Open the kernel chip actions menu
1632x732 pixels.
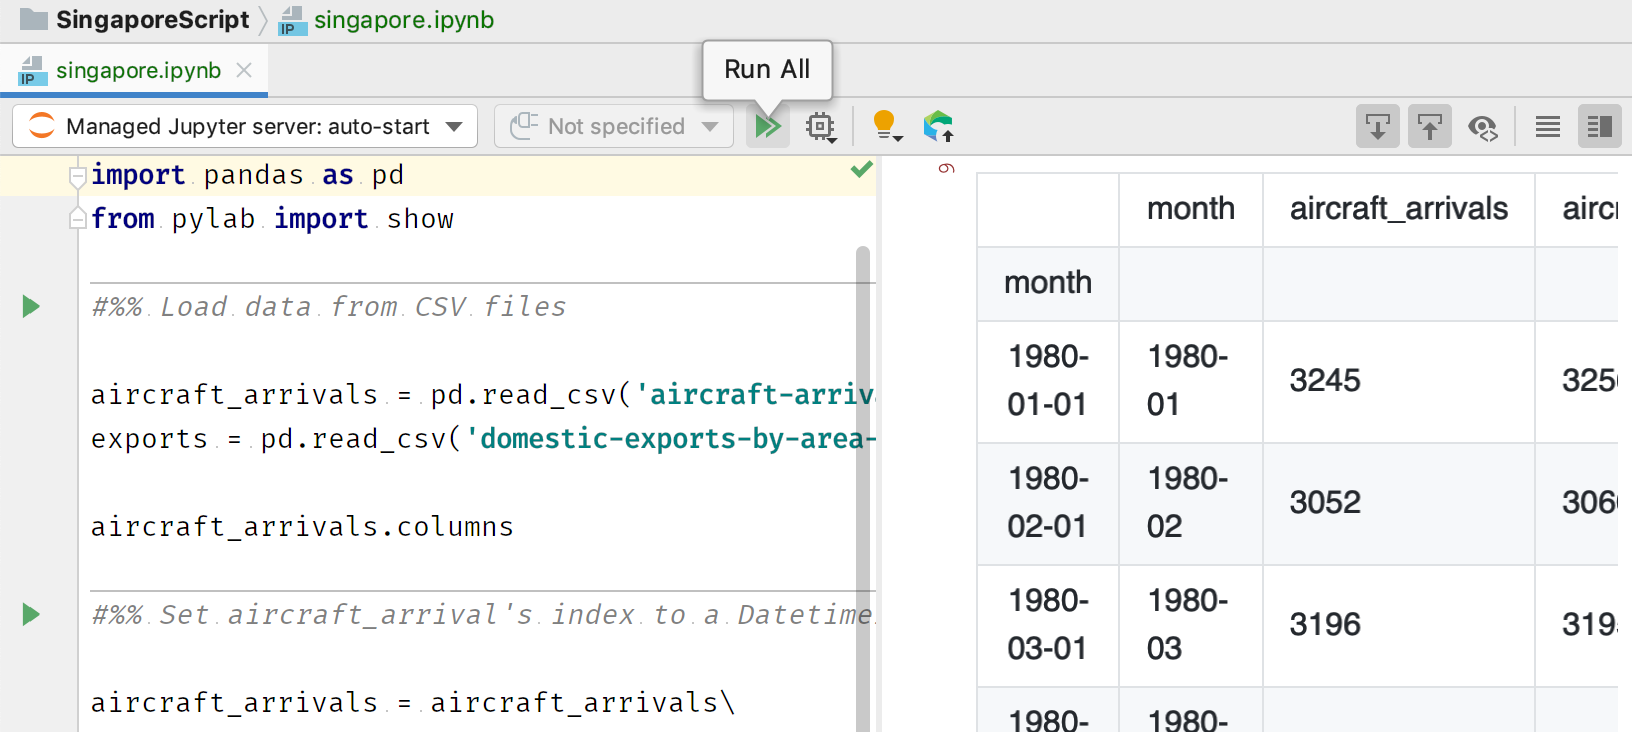click(x=821, y=127)
